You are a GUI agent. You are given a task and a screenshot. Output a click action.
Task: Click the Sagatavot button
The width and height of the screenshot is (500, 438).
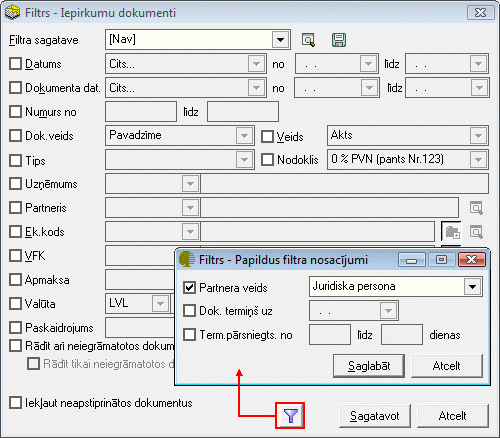375,416
